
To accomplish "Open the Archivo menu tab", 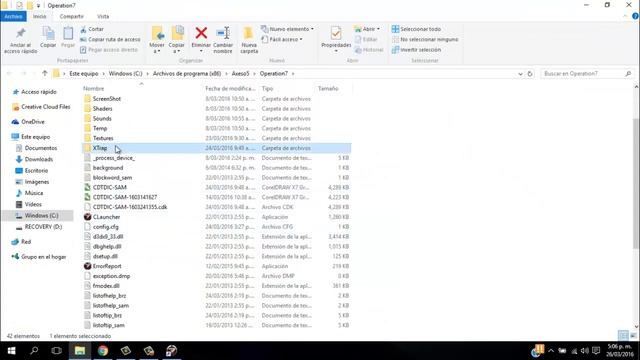I will (x=13, y=17).
